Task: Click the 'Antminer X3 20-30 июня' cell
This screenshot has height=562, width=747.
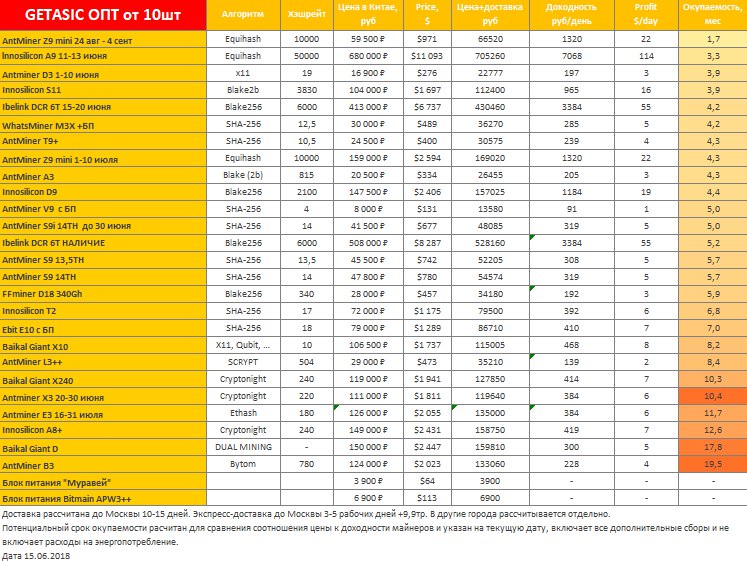Action: coord(103,396)
